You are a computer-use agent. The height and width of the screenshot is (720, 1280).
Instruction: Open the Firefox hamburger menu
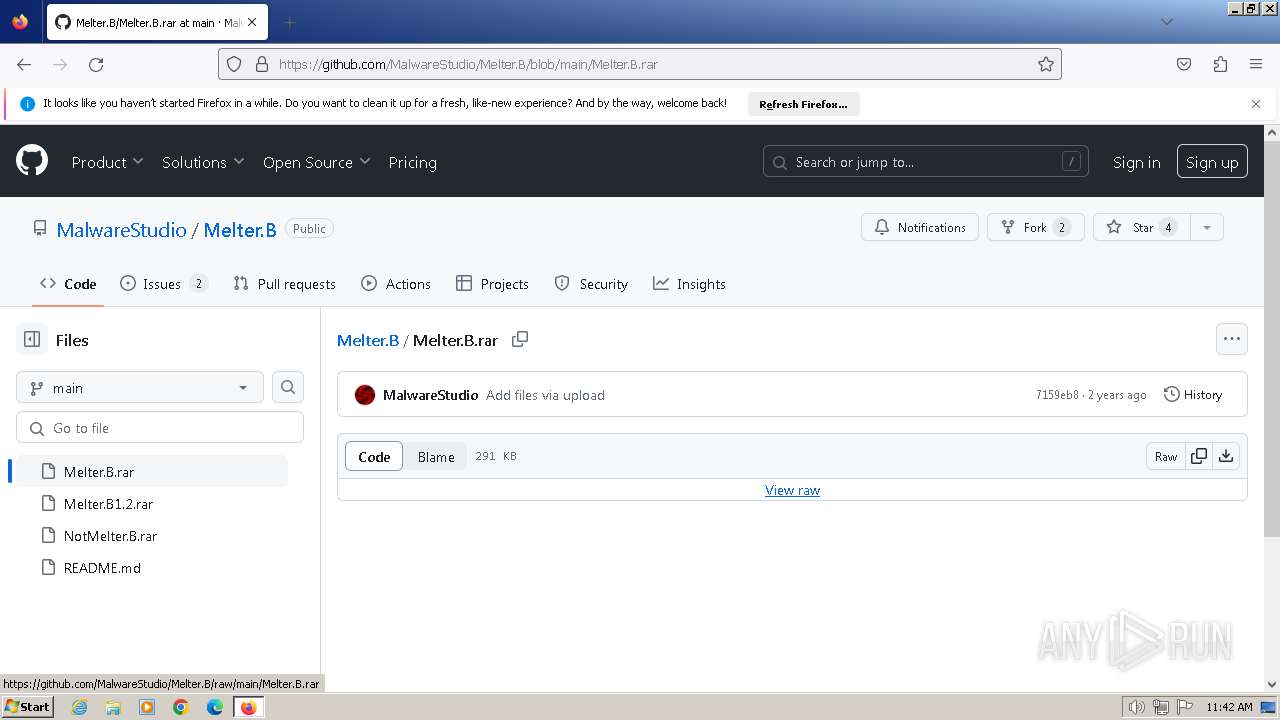click(1256, 64)
